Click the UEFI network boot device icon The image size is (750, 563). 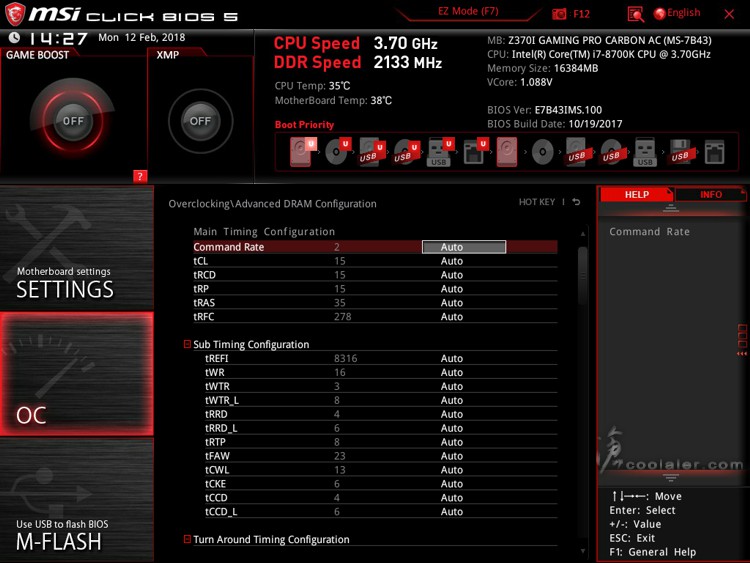[x=475, y=152]
